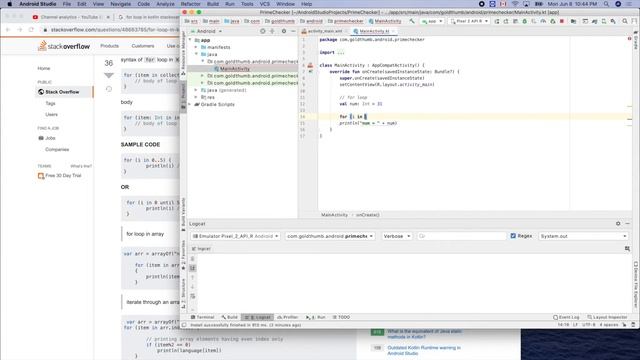Open the Build tool window tab
640x360 pixels.
point(229,317)
